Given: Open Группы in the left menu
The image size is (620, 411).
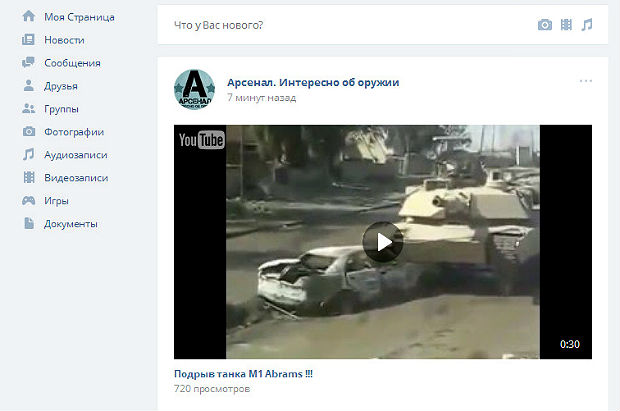Looking at the screenshot, I should coord(61,109).
